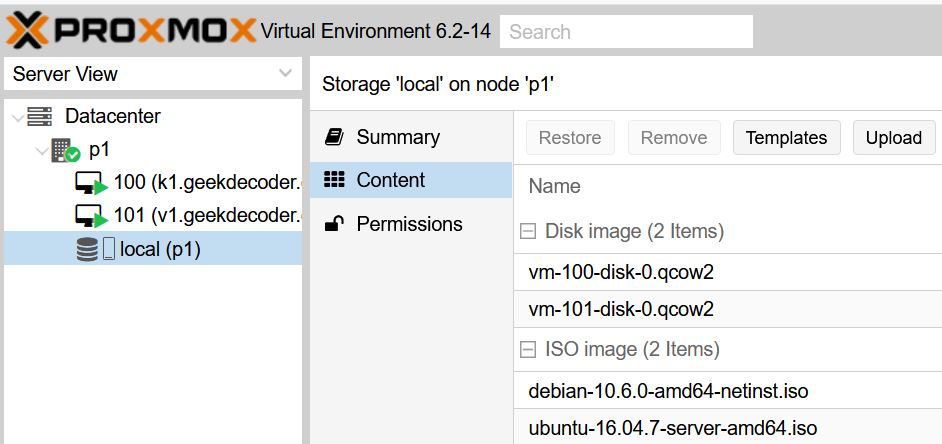Click the Content grid icon

[336, 180]
